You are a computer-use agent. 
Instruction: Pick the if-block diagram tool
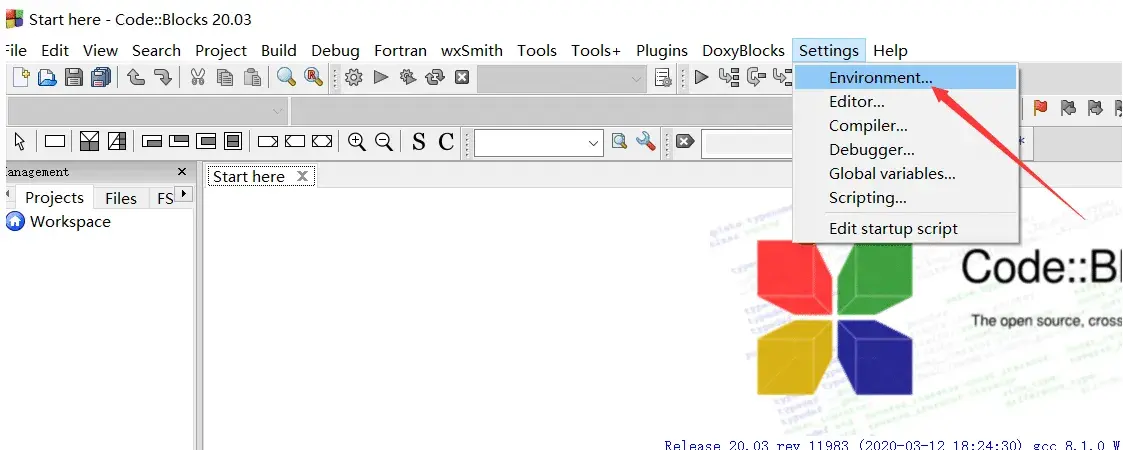coord(90,141)
